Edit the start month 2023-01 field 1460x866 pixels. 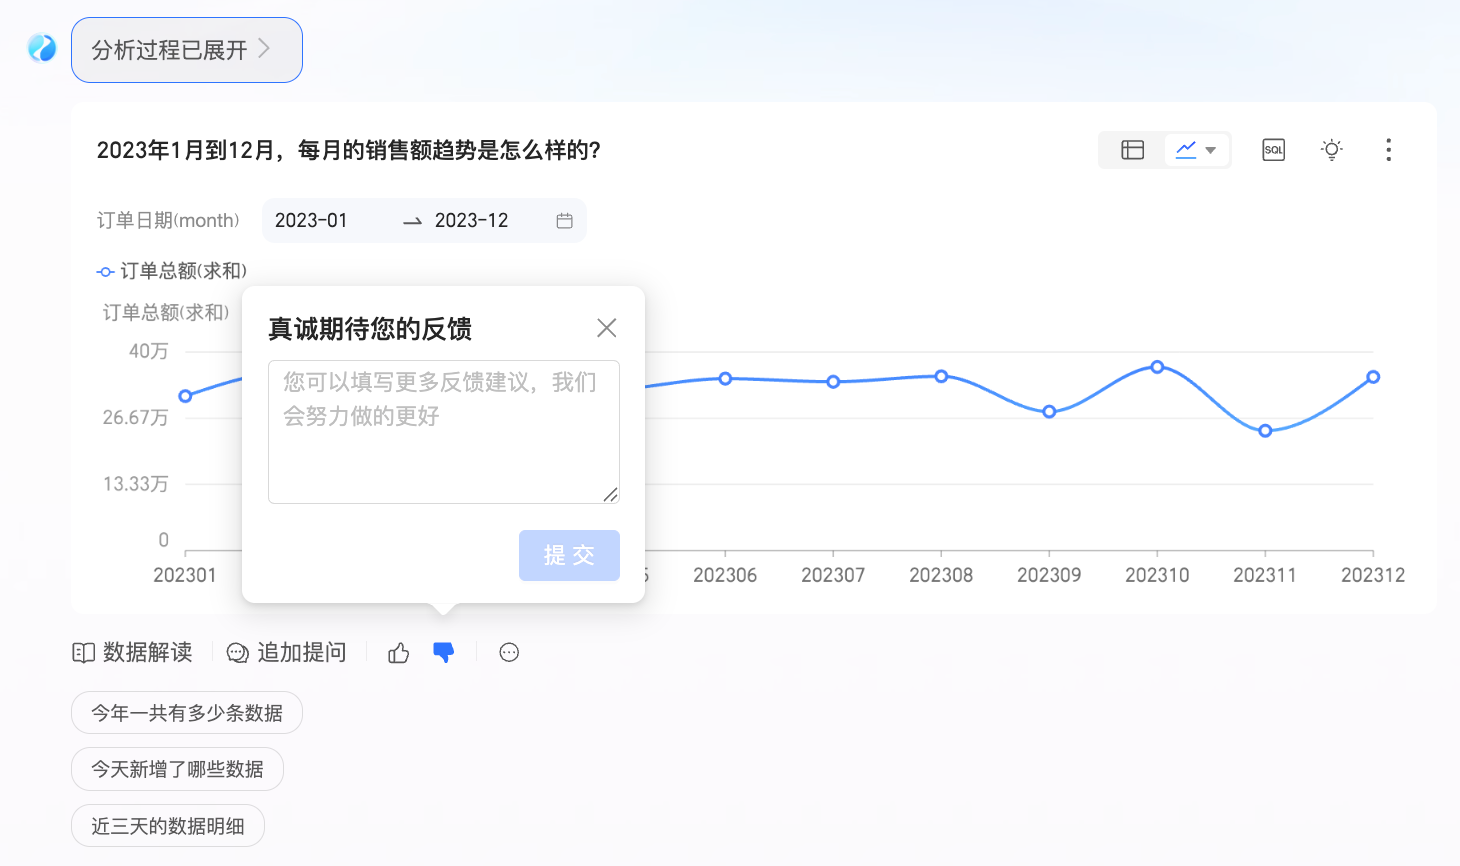pos(311,221)
